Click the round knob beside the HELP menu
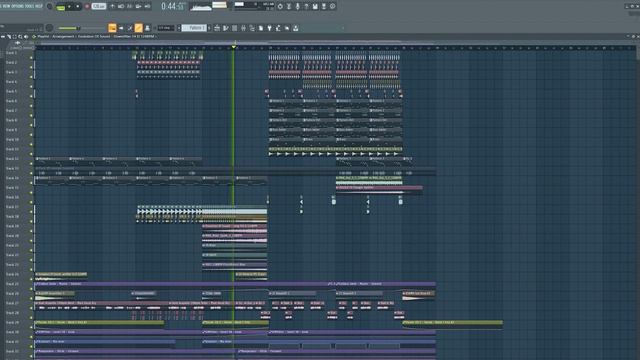Image resolution: width=640 pixels, height=360 pixels. pos(49,6)
